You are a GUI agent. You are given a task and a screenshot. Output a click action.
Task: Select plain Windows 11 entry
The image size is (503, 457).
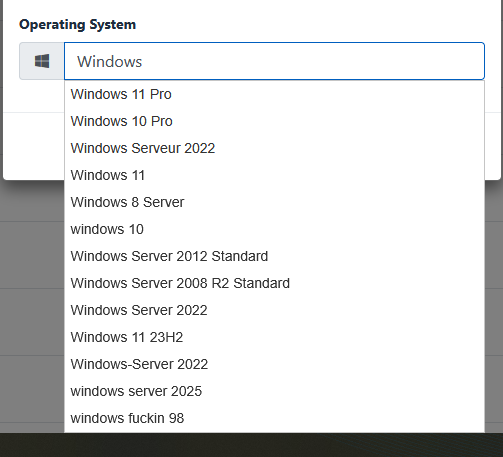pos(274,175)
